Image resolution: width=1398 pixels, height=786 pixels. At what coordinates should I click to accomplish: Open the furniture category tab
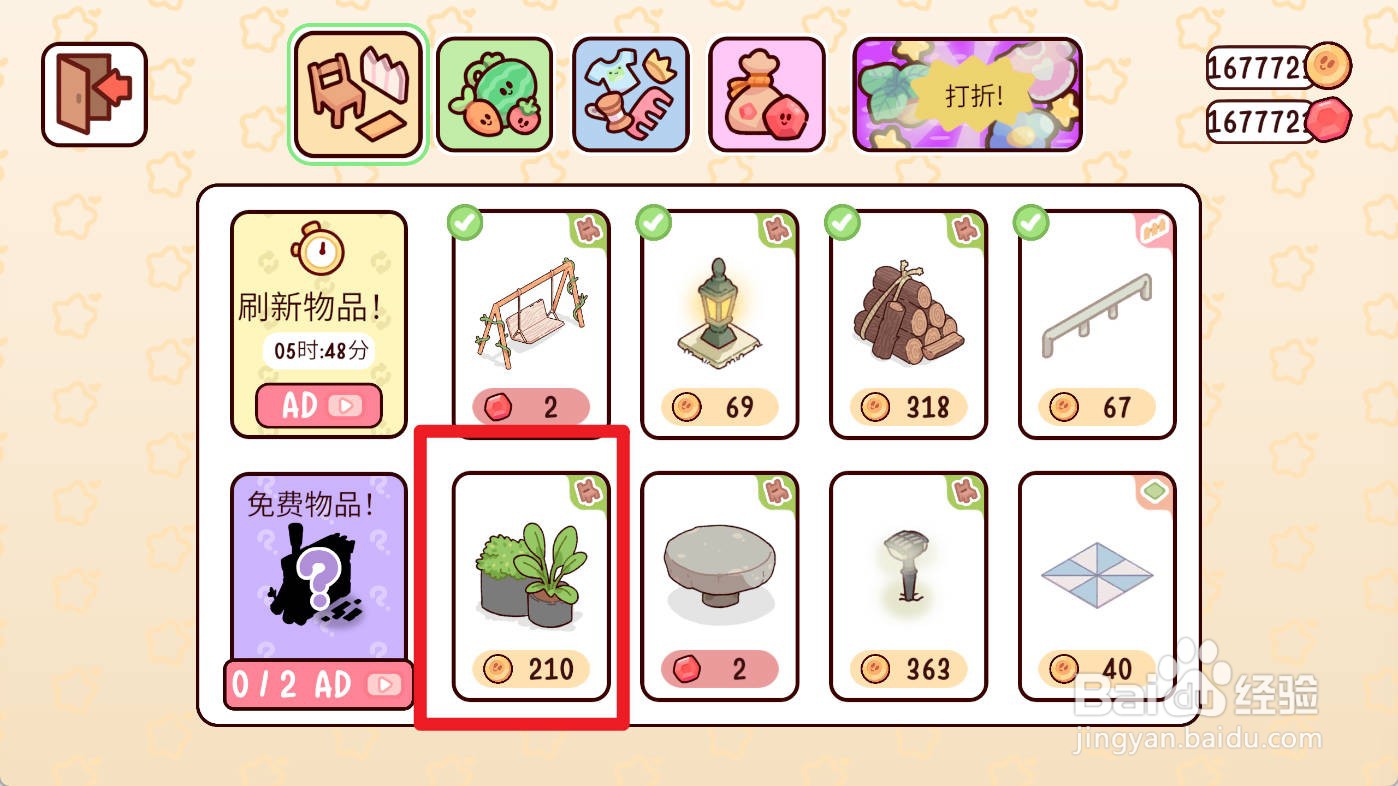(x=359, y=95)
